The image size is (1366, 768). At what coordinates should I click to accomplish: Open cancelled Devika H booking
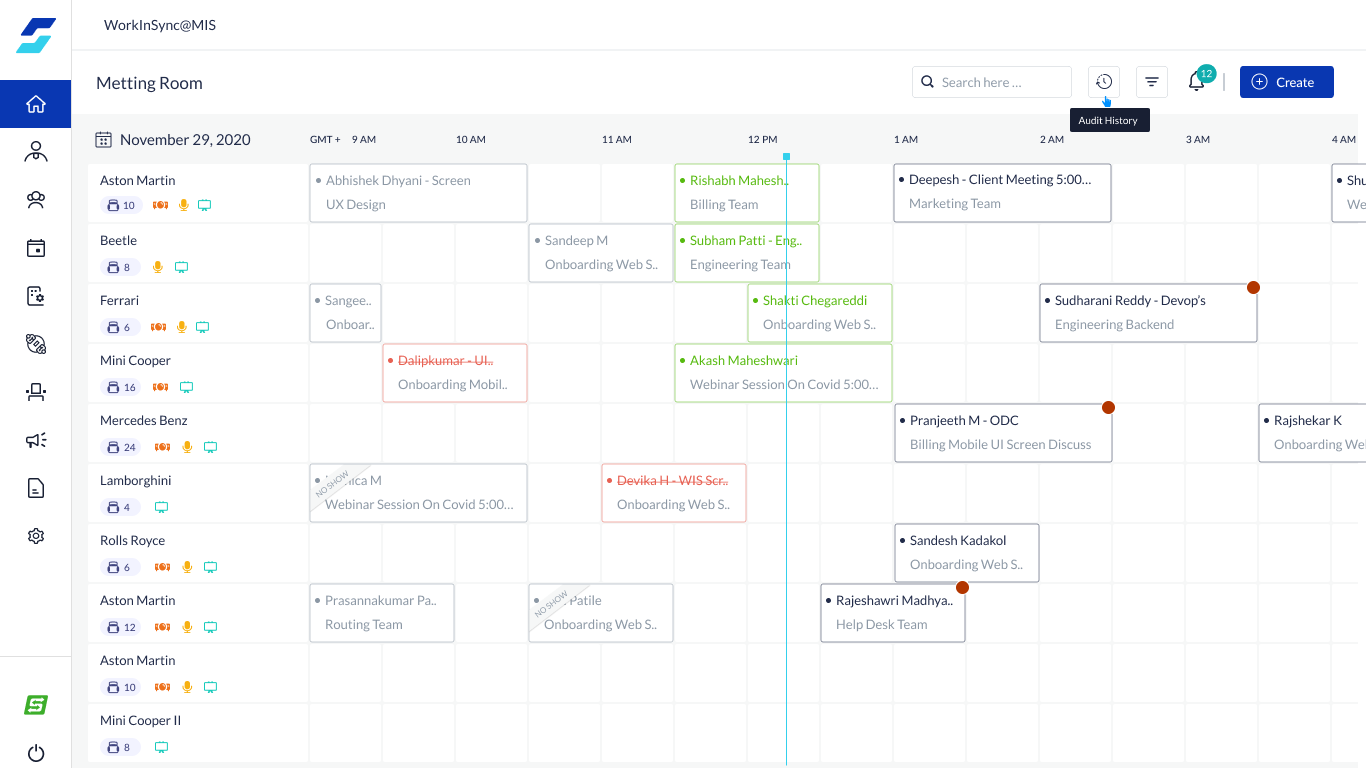point(674,493)
